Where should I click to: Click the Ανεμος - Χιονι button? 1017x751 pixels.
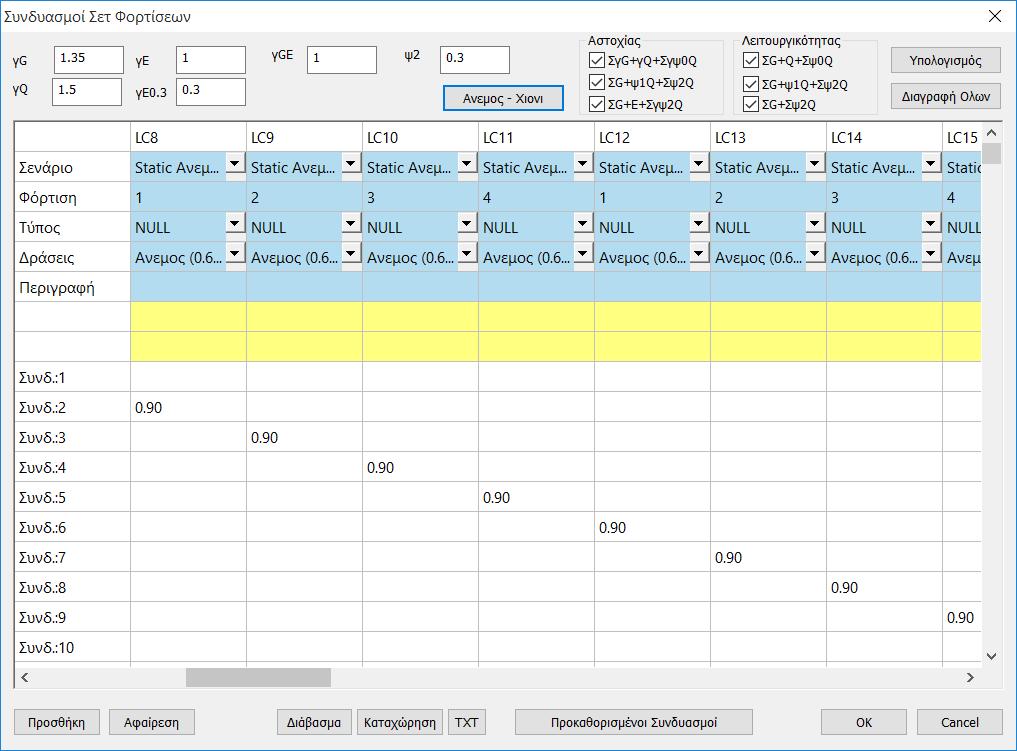point(503,99)
